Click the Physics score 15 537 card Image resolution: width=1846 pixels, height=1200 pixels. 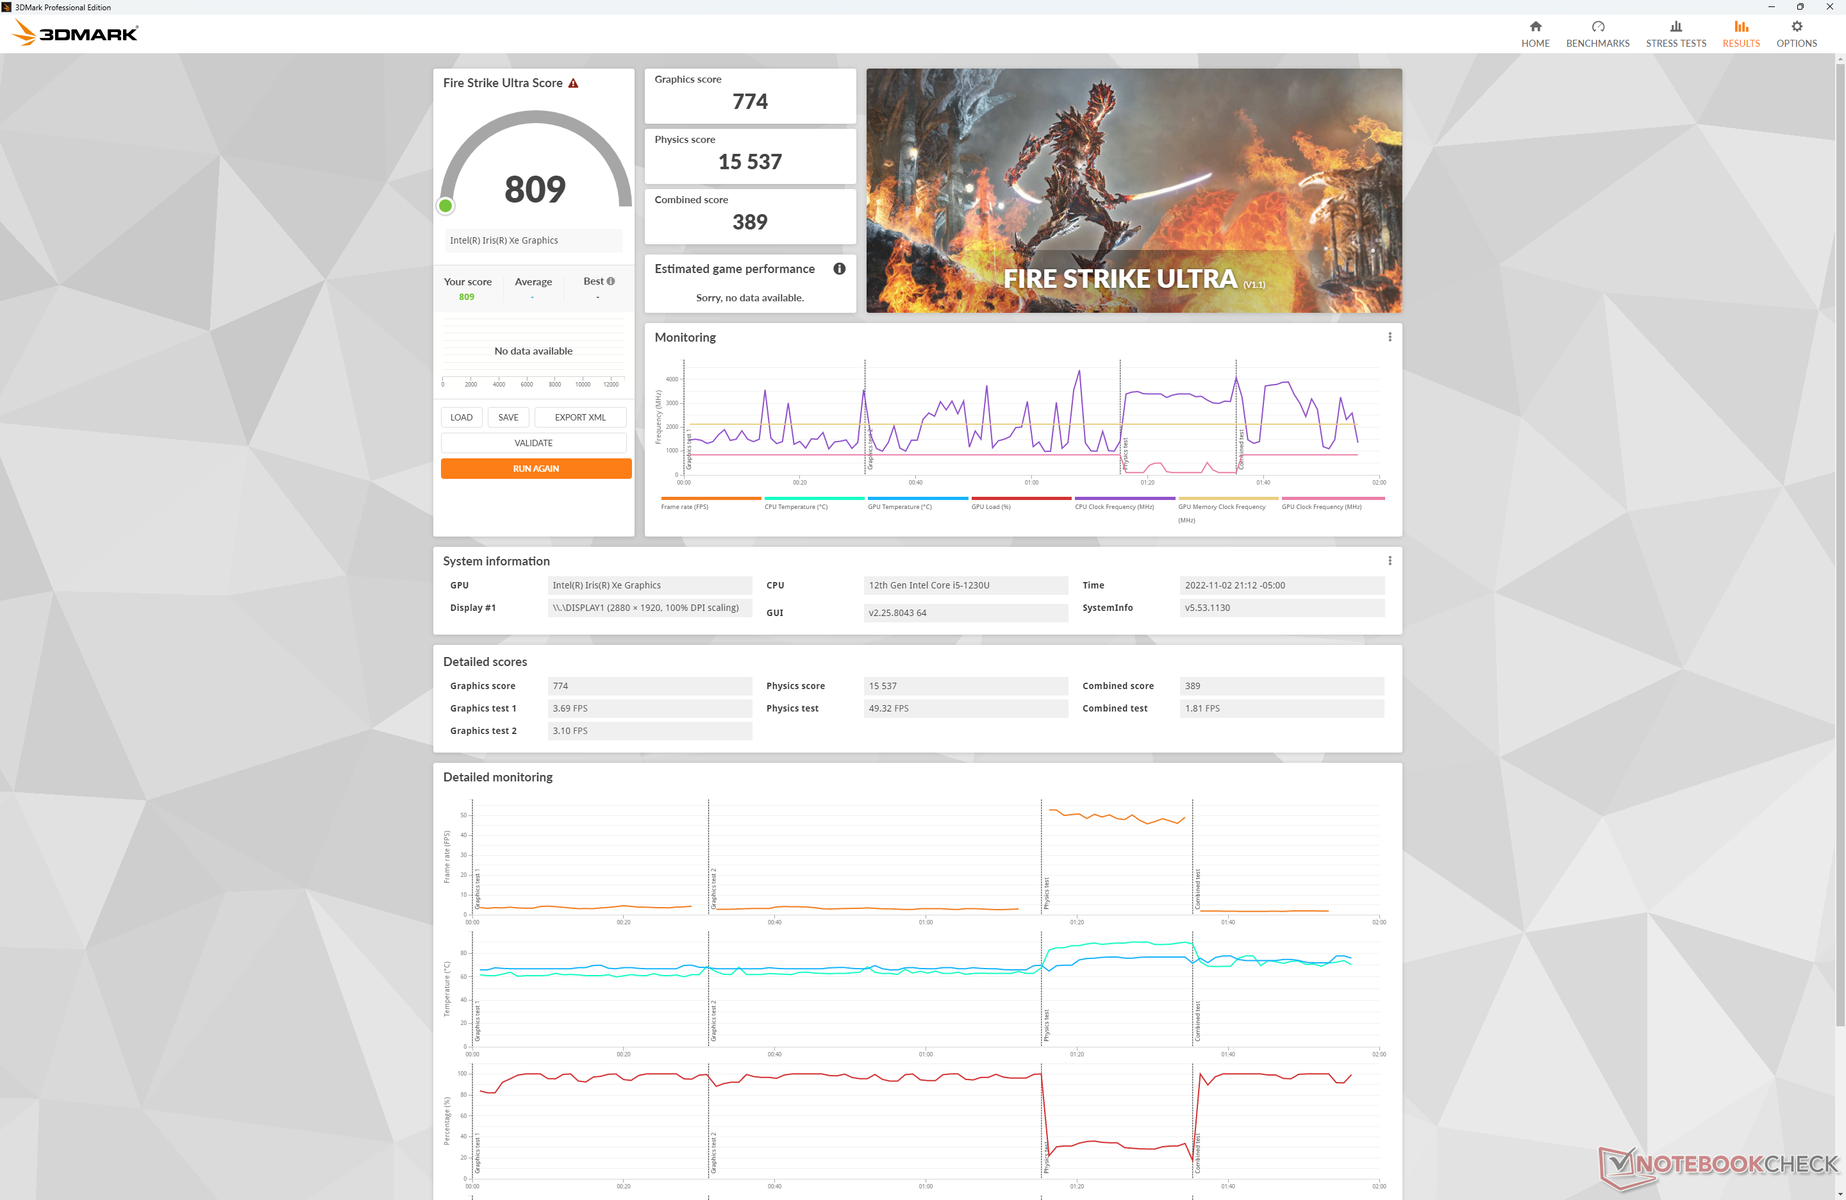click(x=750, y=156)
